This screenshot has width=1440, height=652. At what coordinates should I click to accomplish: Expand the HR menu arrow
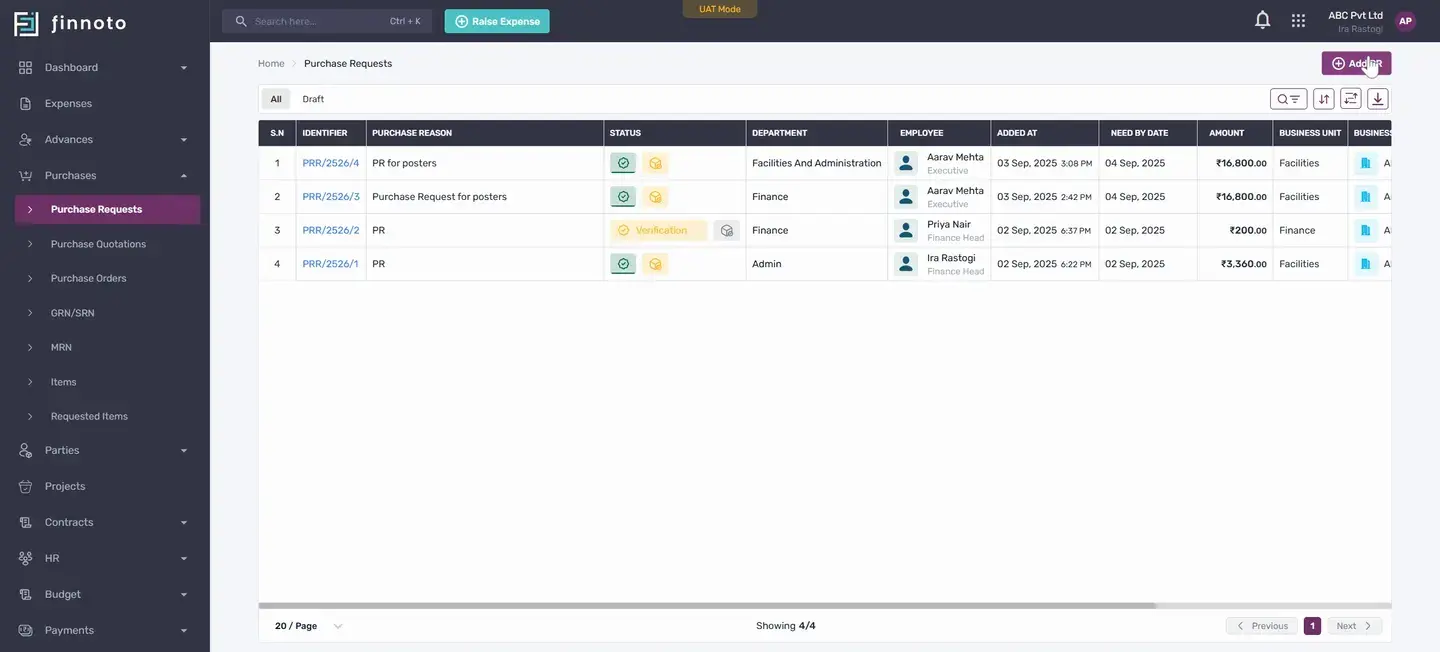[x=183, y=559]
